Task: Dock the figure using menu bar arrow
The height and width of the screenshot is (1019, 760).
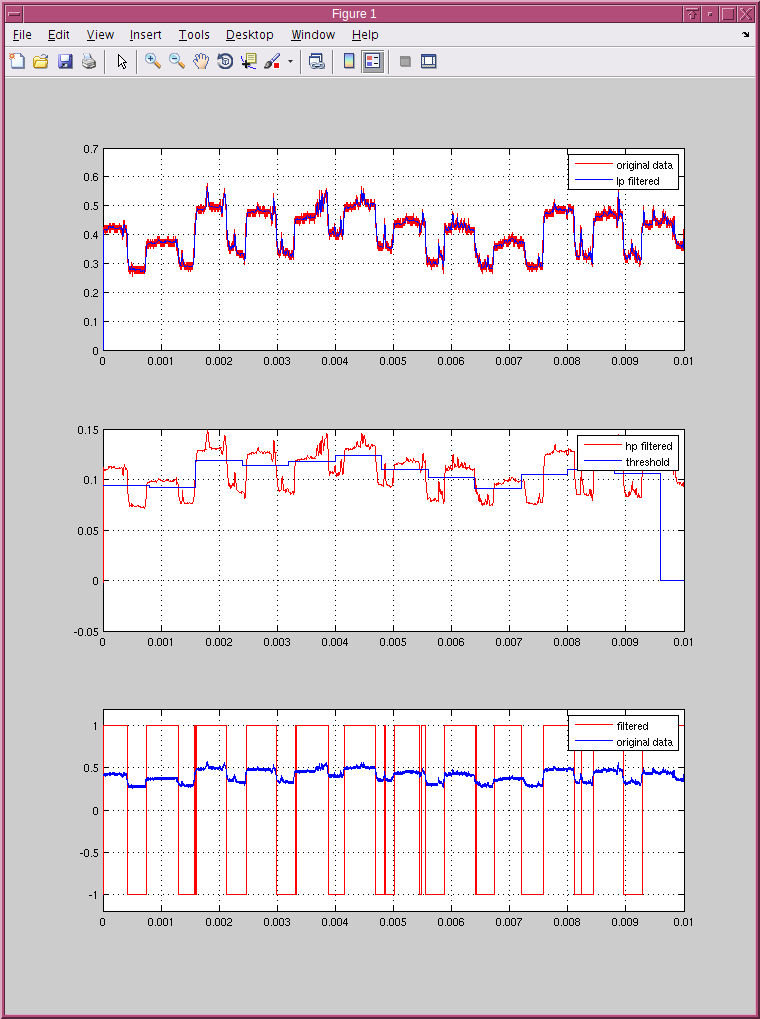Action: coord(745,34)
